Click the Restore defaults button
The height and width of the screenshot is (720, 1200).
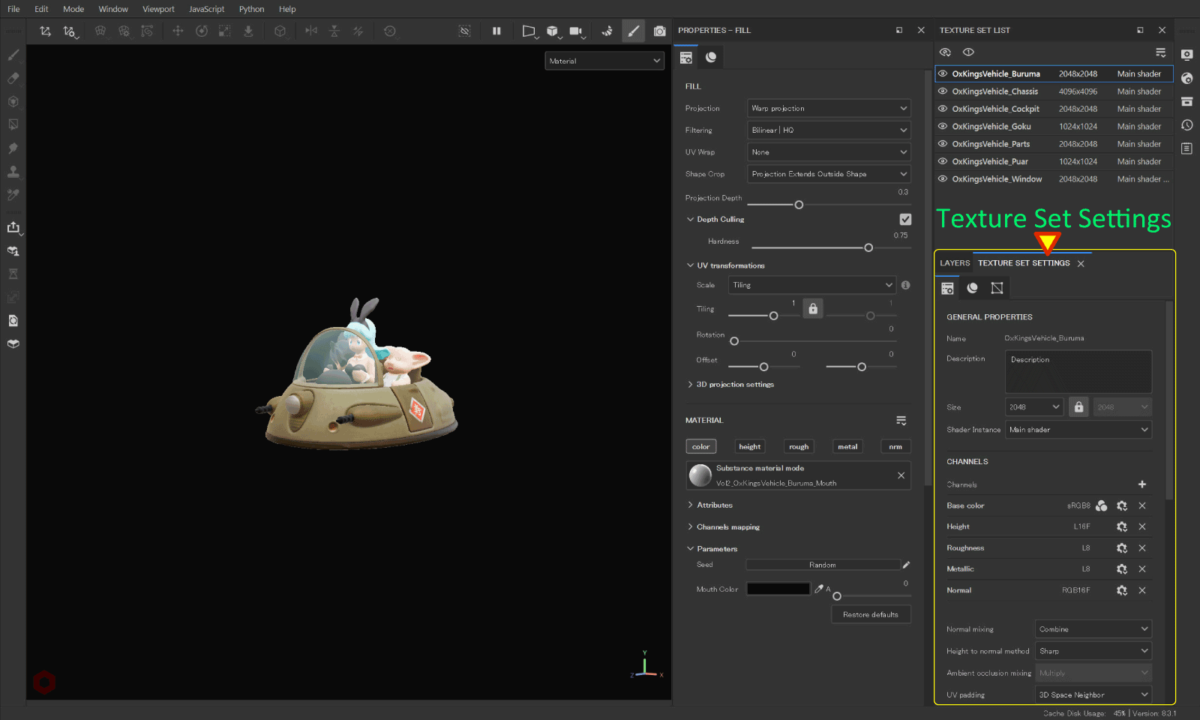(x=870, y=614)
